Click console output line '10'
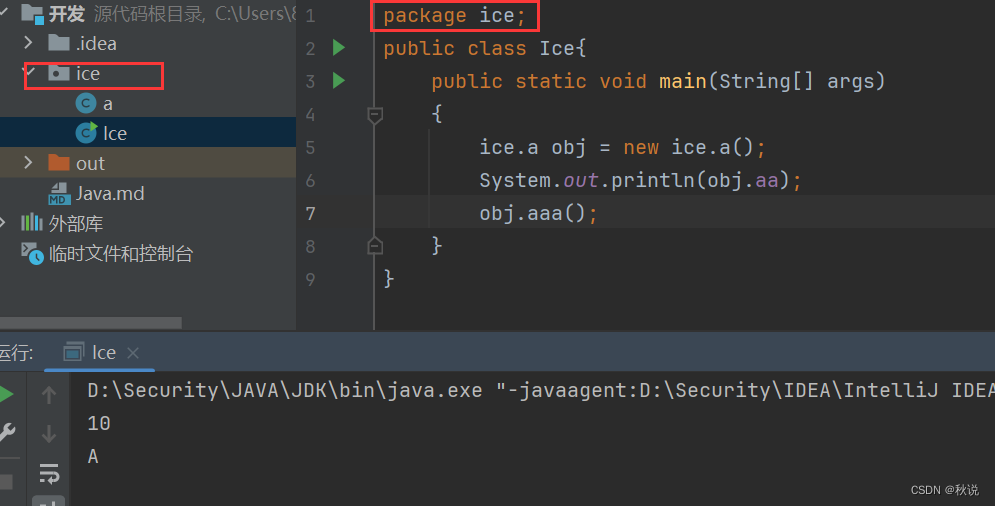Image resolution: width=995 pixels, height=506 pixels. click(99, 423)
